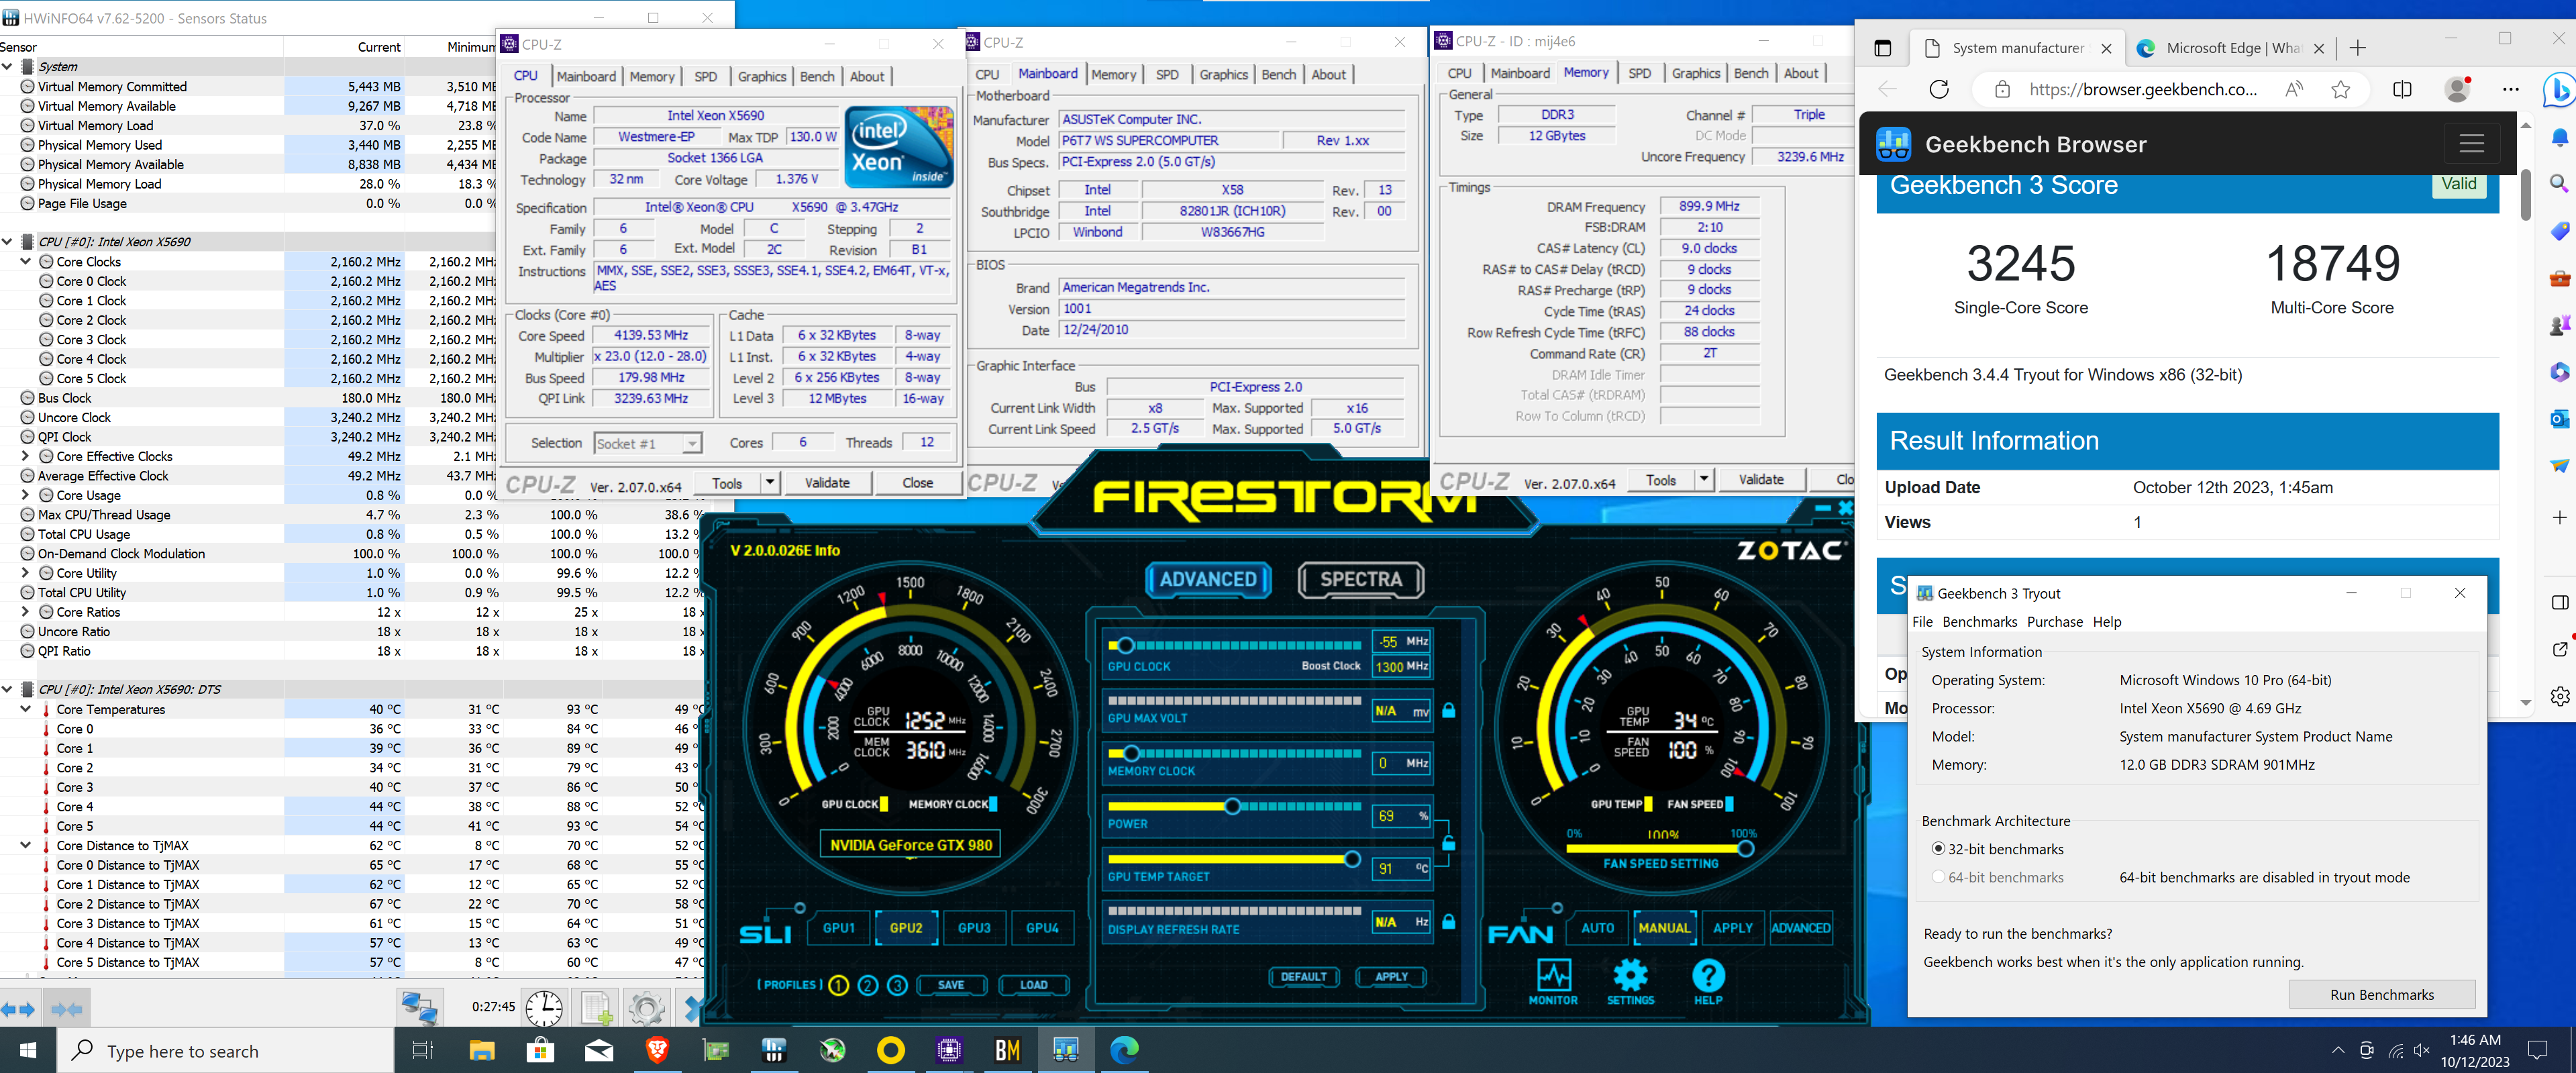Image resolution: width=2576 pixels, height=1073 pixels.
Task: Open Edge profile avatar icon
Action: click(x=2457, y=89)
